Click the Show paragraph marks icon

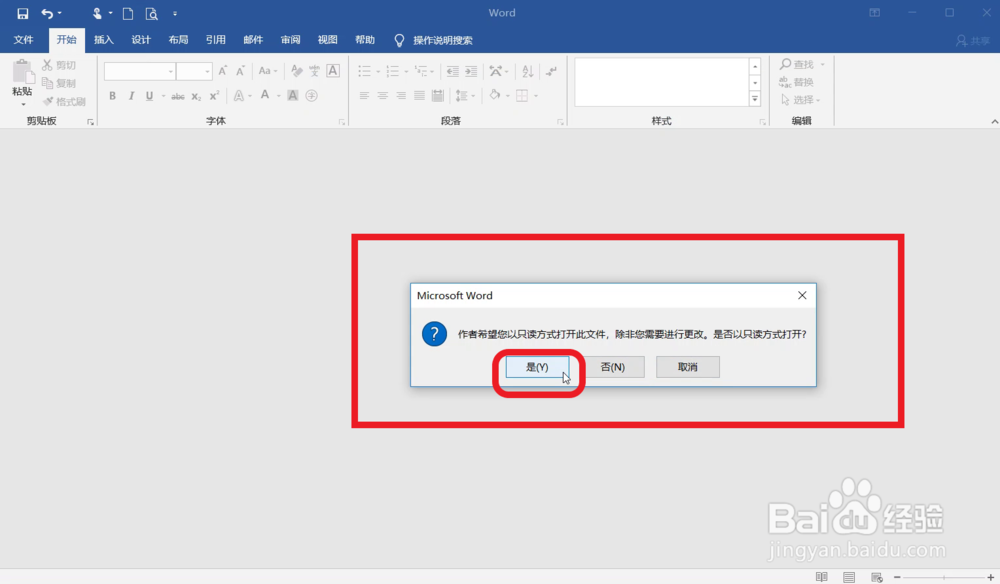[x=552, y=71]
